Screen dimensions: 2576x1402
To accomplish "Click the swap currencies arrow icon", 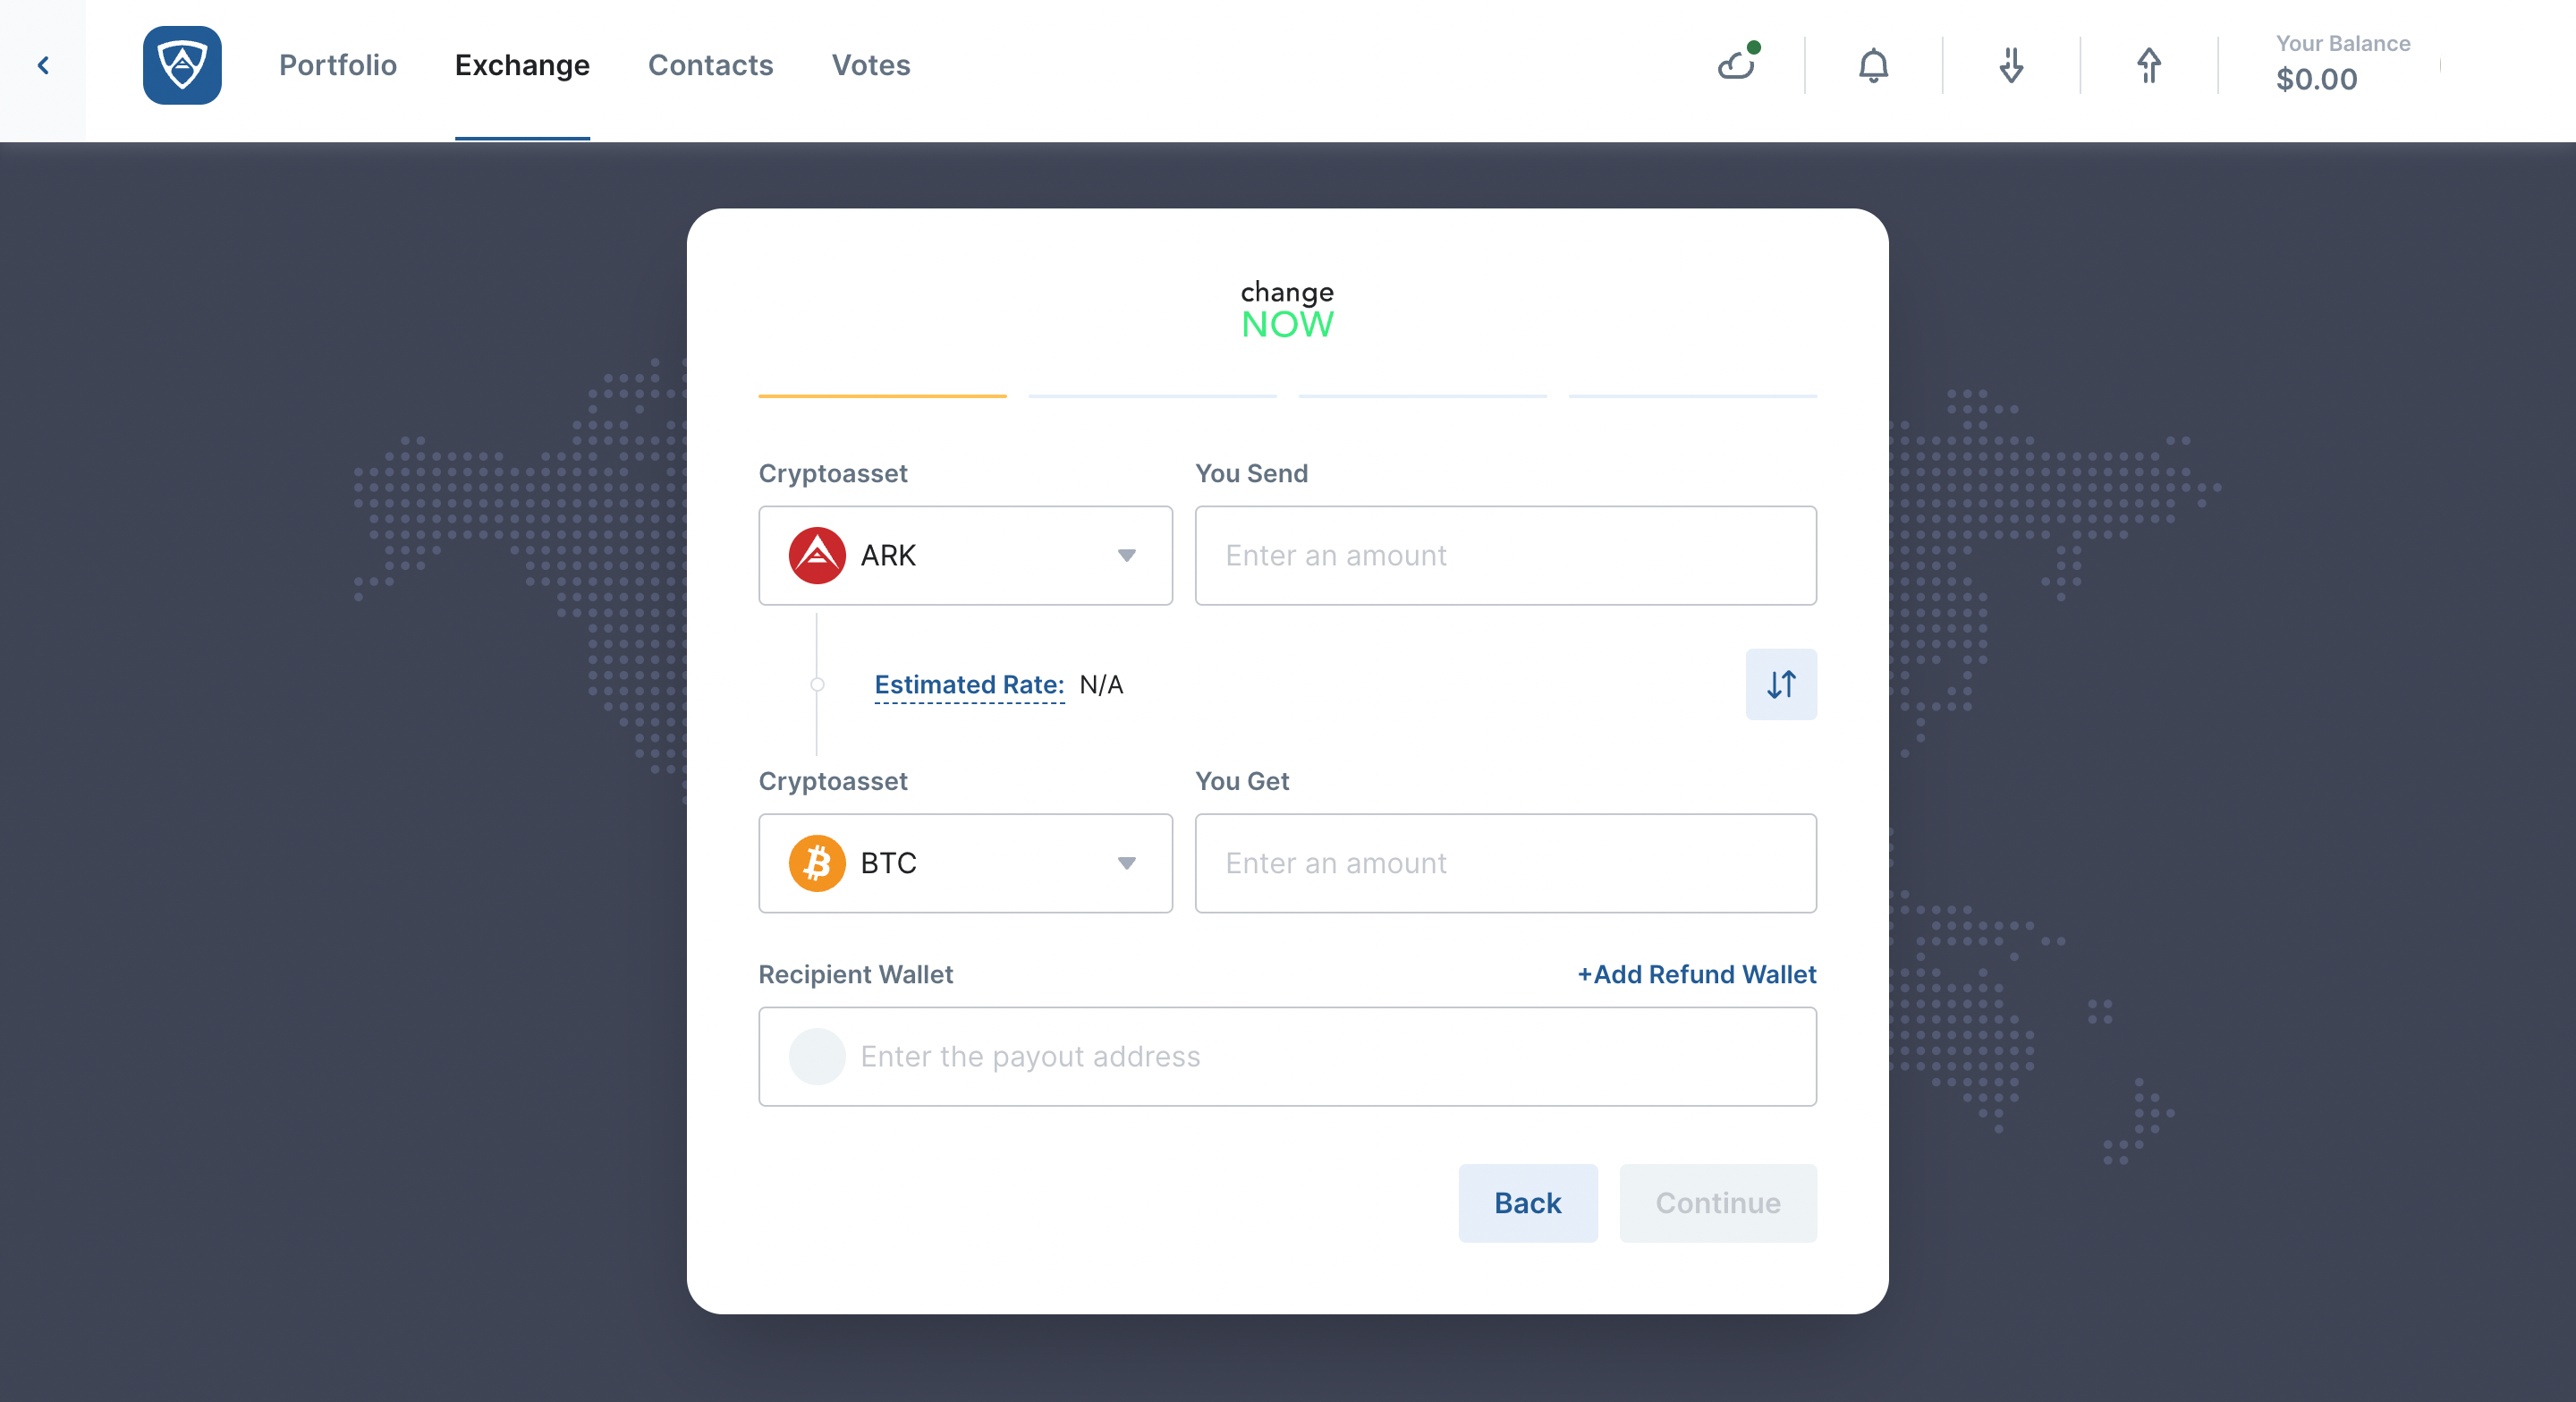I will click(1781, 684).
